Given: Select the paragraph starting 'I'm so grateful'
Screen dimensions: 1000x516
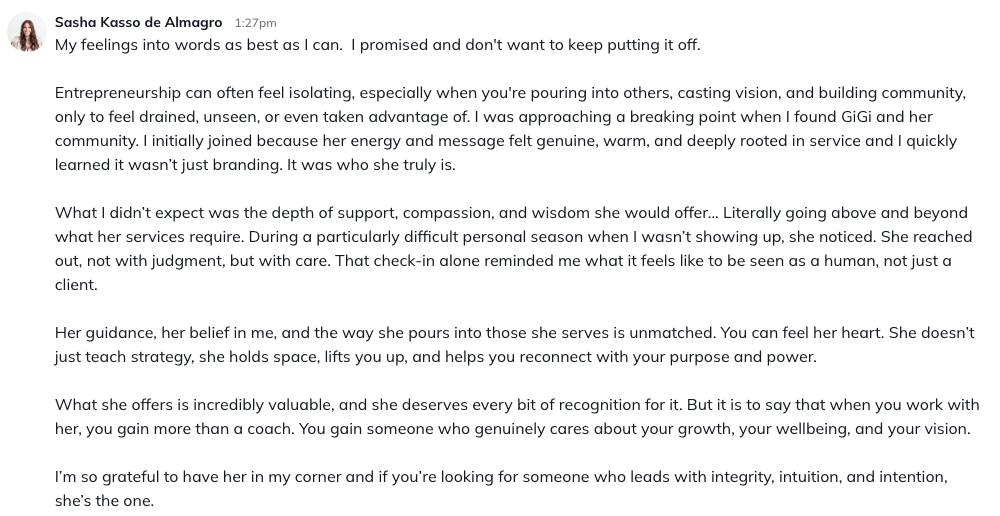Looking at the screenshot, I should 501,489.
